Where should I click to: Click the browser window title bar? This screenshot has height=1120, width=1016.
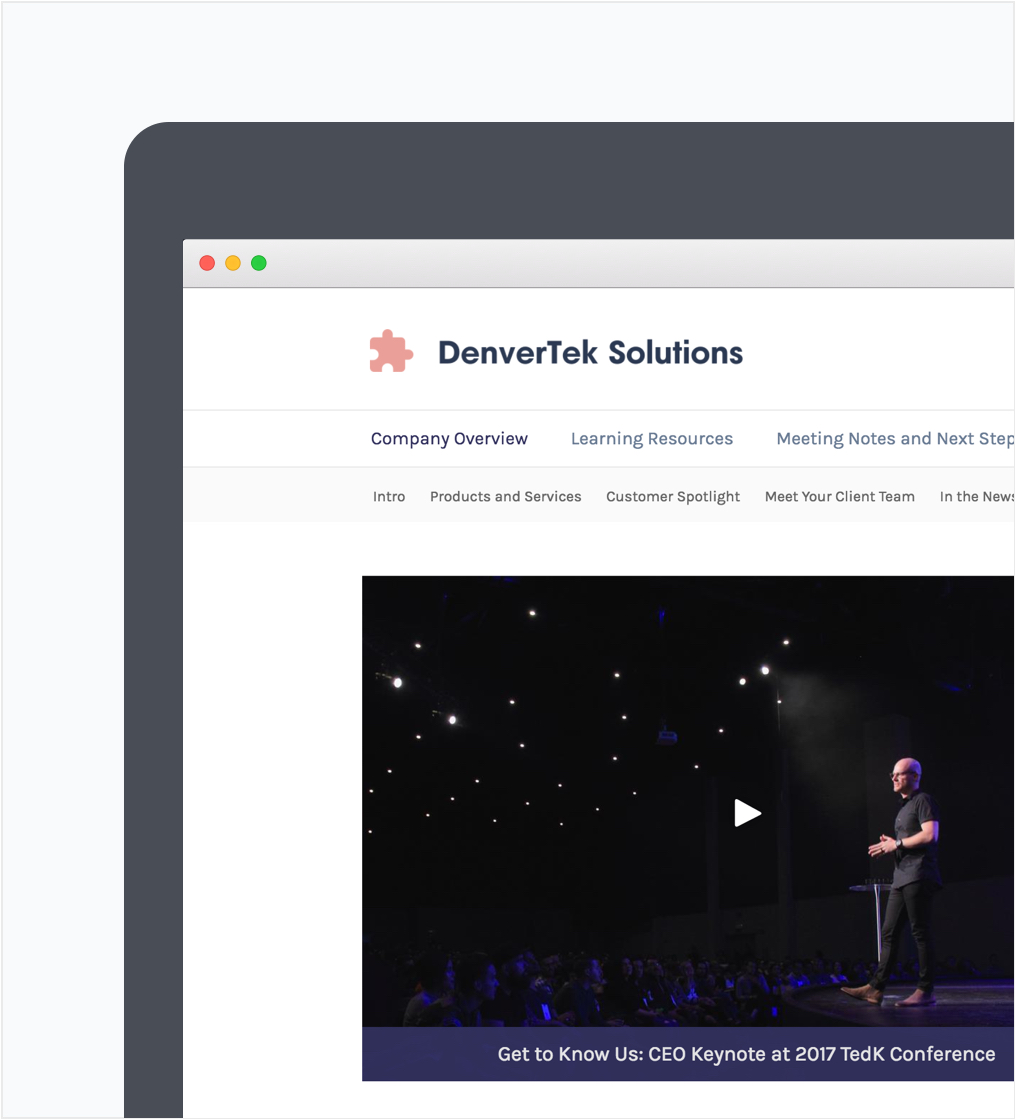click(x=600, y=263)
